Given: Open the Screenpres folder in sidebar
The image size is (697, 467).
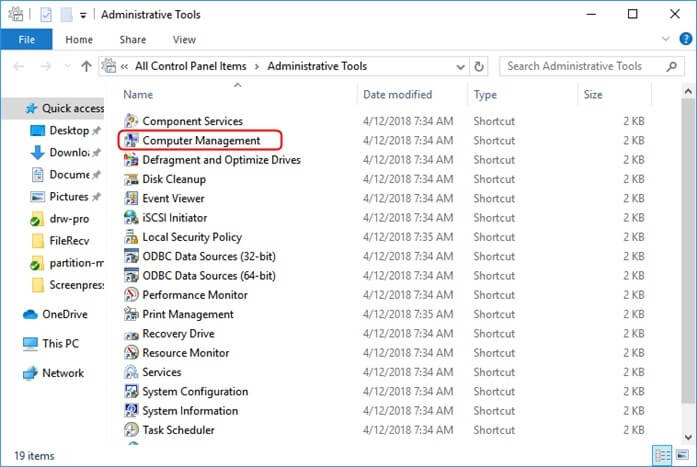Looking at the screenshot, I should pos(67,285).
